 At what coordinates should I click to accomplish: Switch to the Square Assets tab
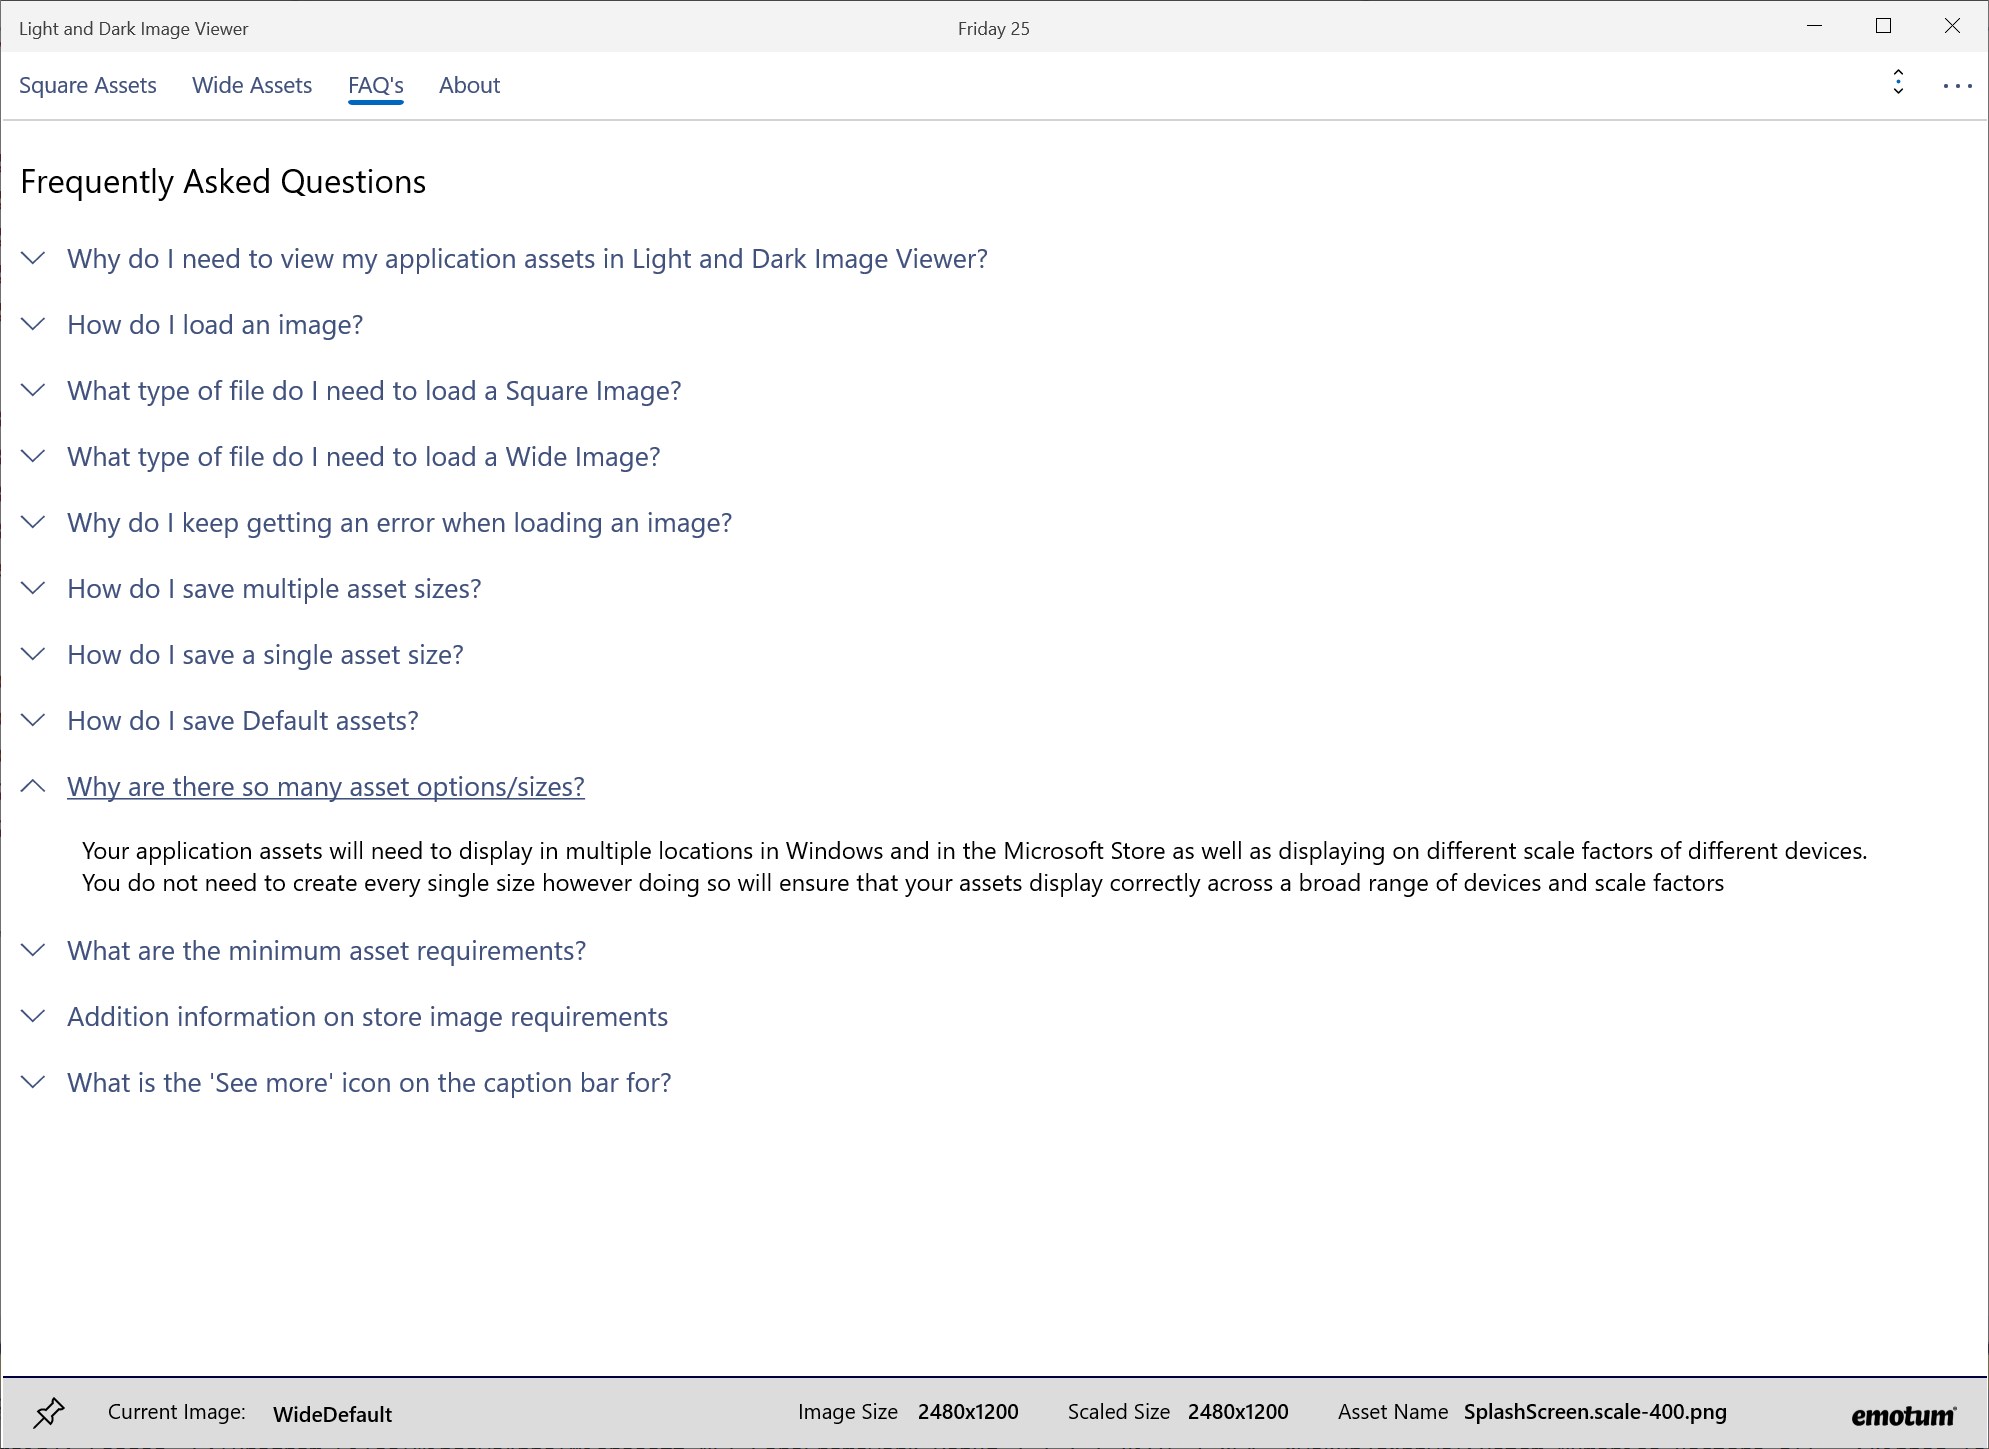coord(88,85)
